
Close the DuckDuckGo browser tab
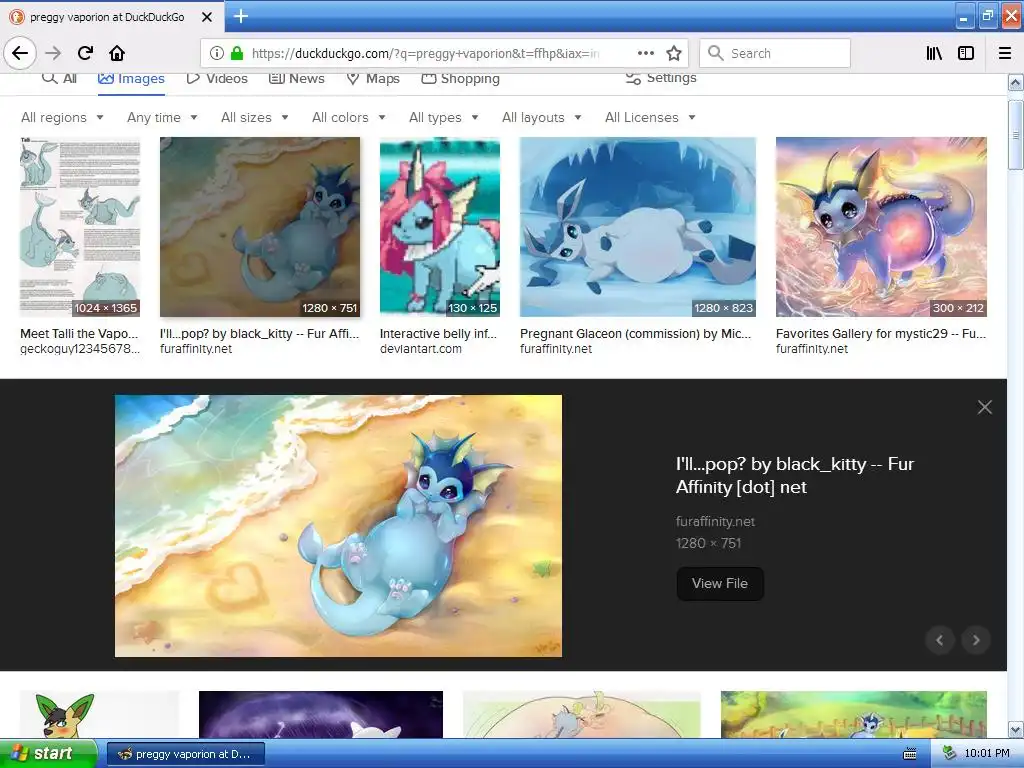pyautogui.click(x=207, y=17)
